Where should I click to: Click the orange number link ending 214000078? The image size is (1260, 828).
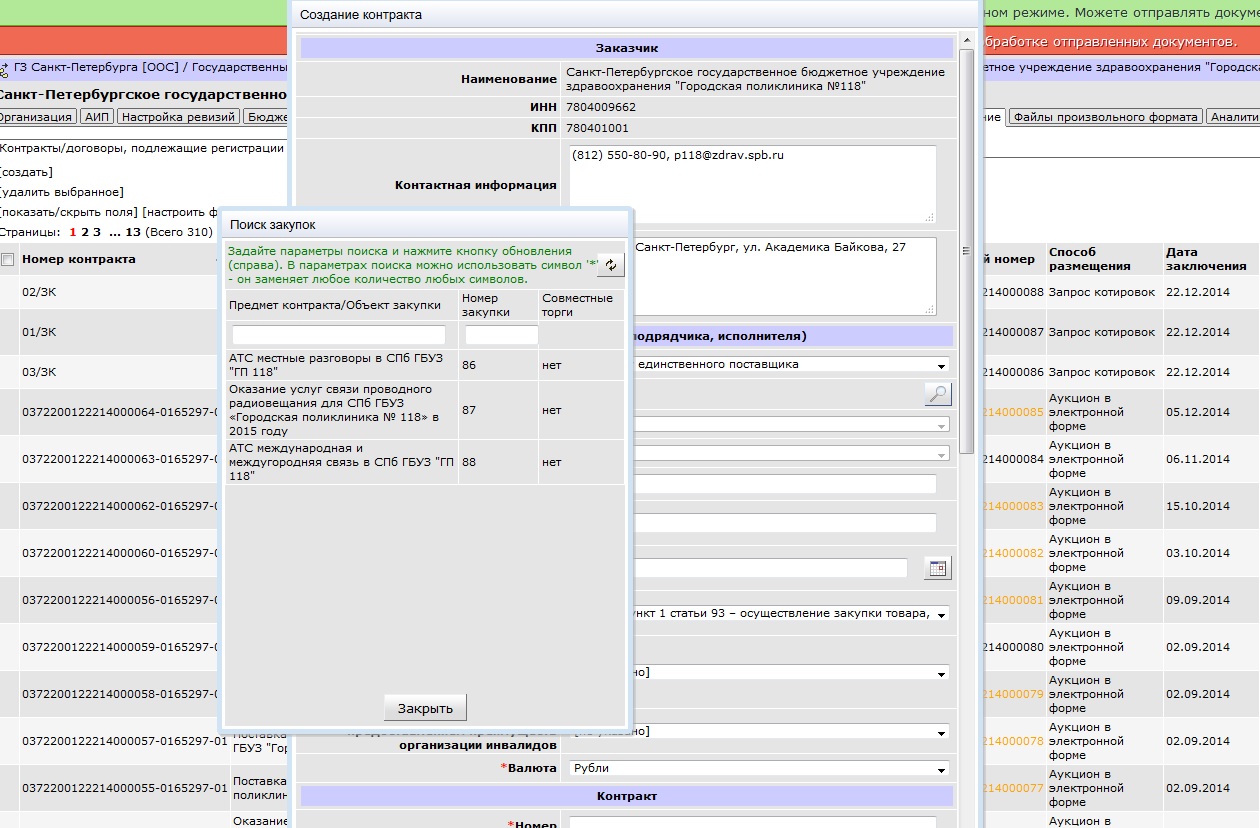1014,741
